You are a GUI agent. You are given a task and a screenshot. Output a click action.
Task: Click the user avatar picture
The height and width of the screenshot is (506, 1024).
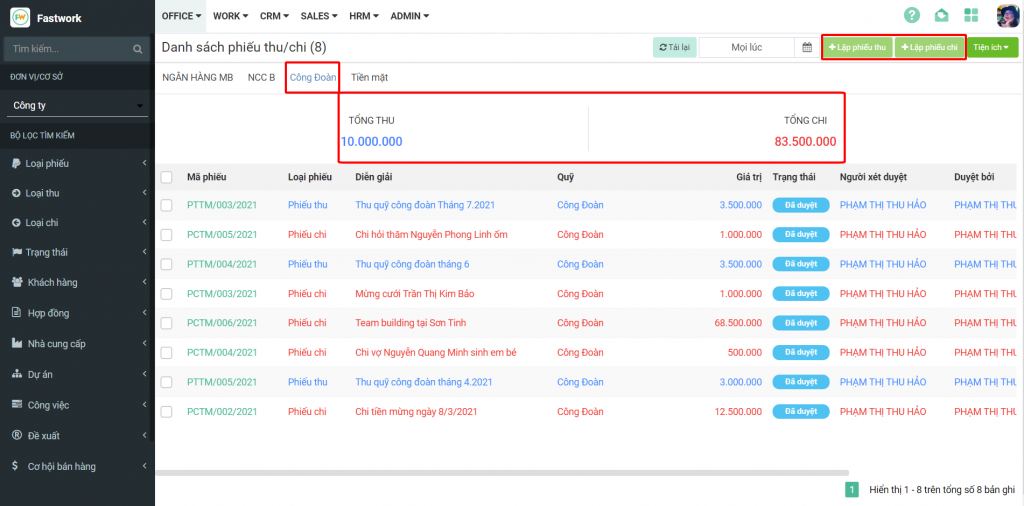point(1007,15)
